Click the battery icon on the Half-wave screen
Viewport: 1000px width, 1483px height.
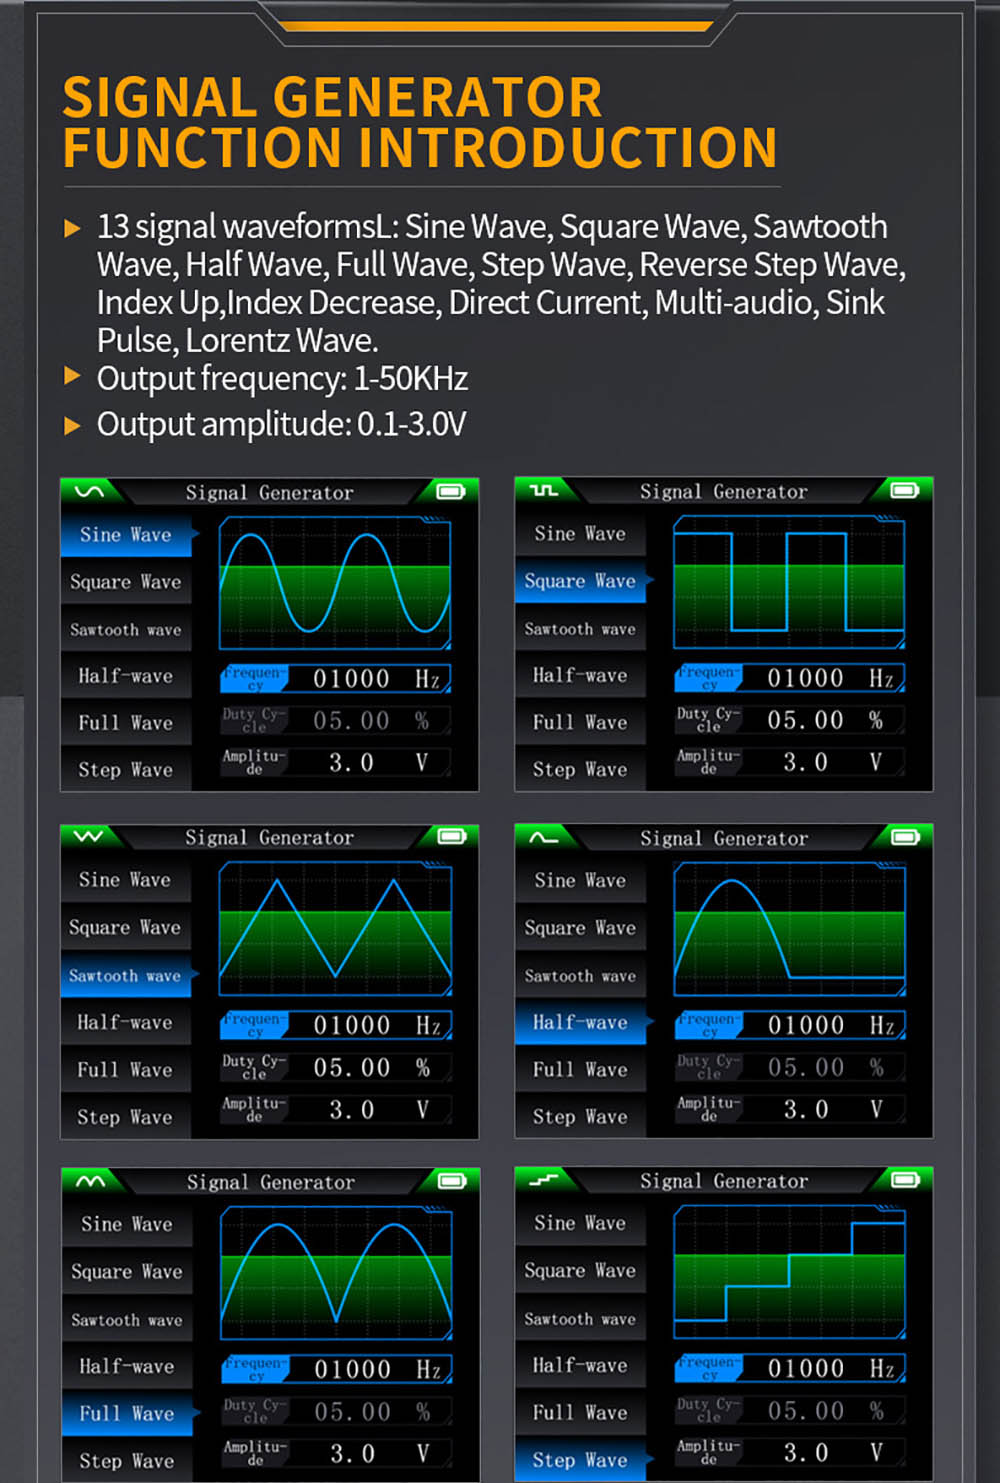tap(904, 837)
